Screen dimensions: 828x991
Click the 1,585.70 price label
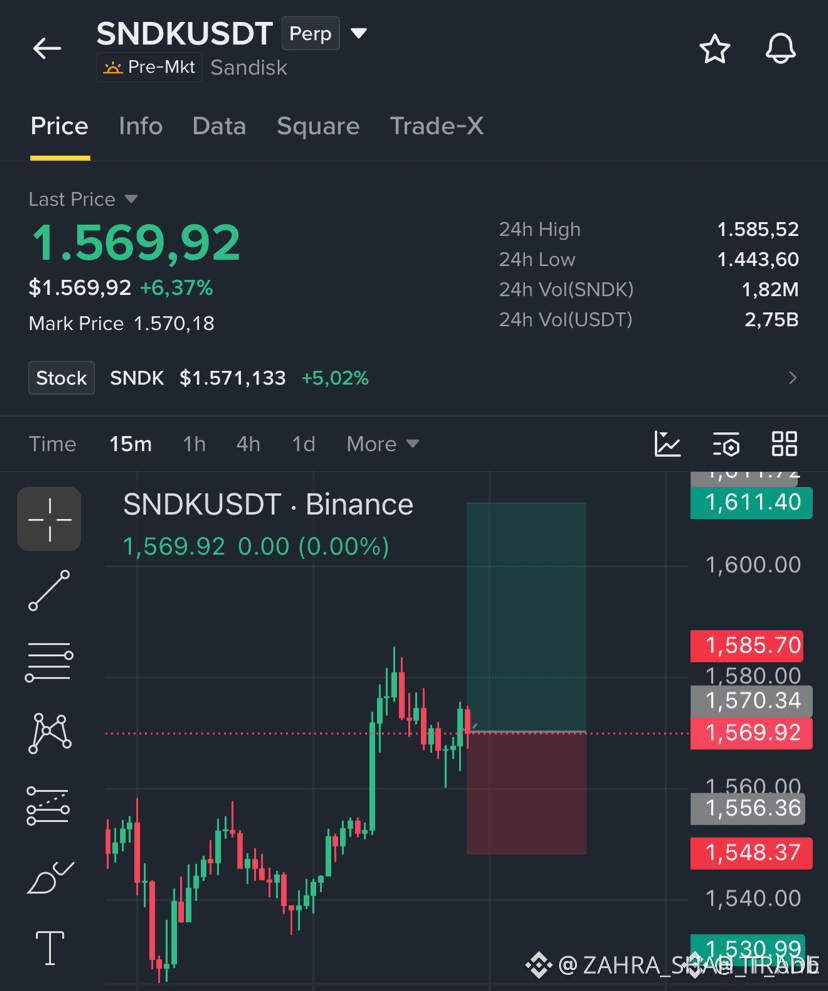[747, 646]
